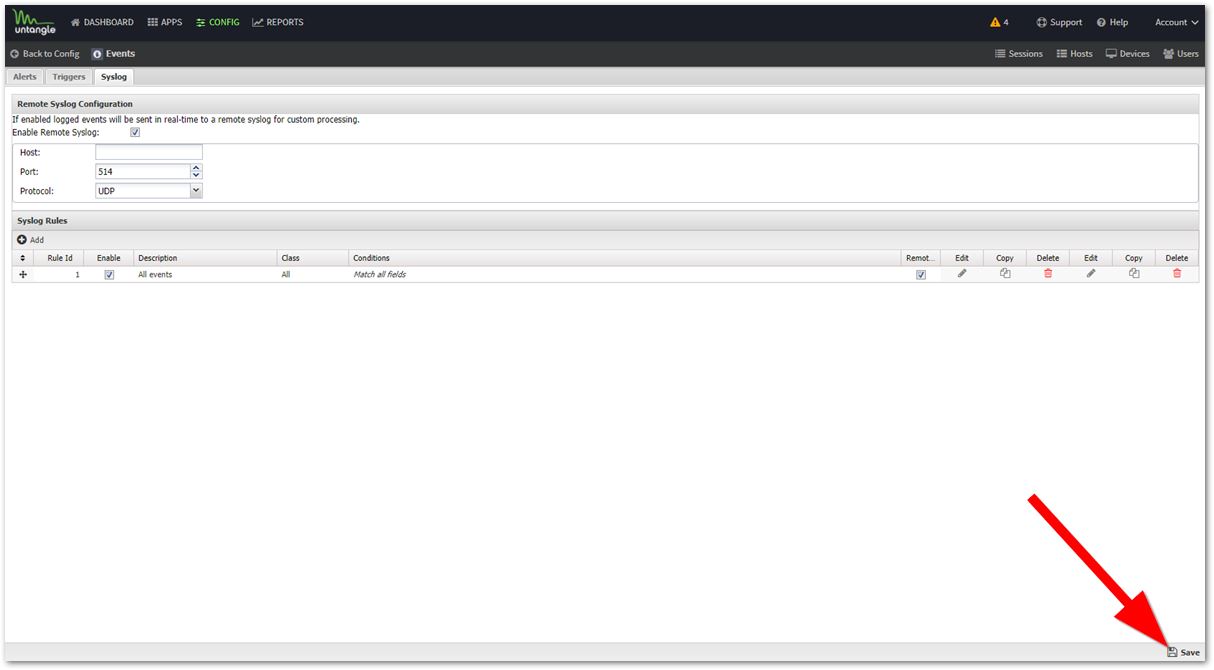
Task: Click the Copy icon for All events rule
Action: (1005, 273)
